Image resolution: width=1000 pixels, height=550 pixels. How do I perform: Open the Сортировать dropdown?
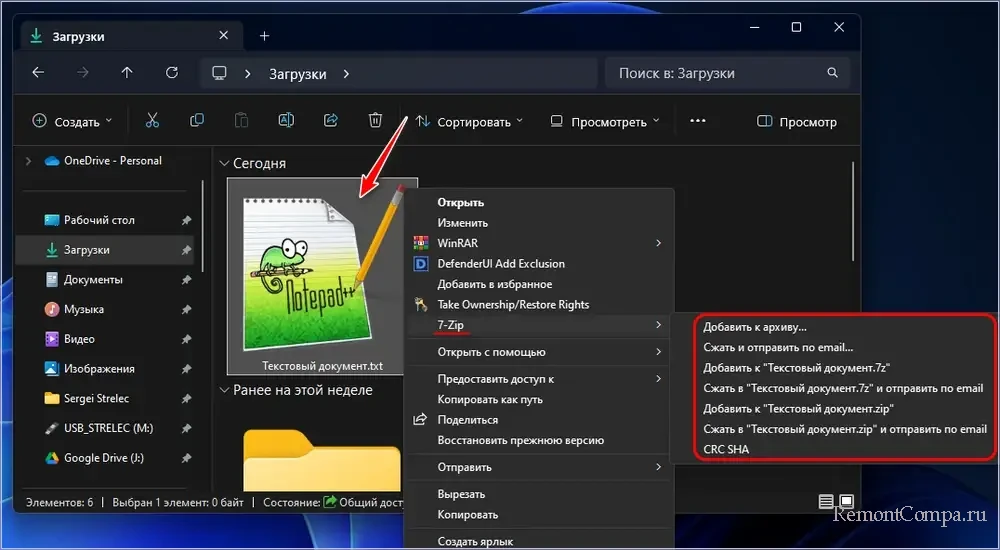click(469, 122)
